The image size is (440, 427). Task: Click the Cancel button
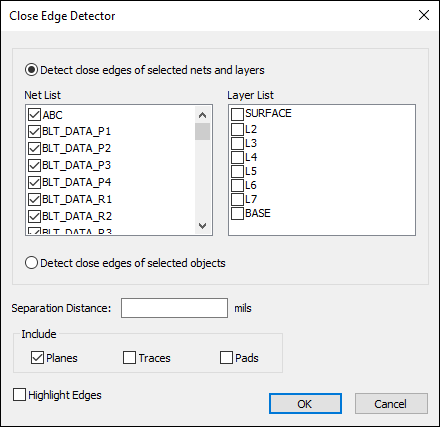(391, 404)
